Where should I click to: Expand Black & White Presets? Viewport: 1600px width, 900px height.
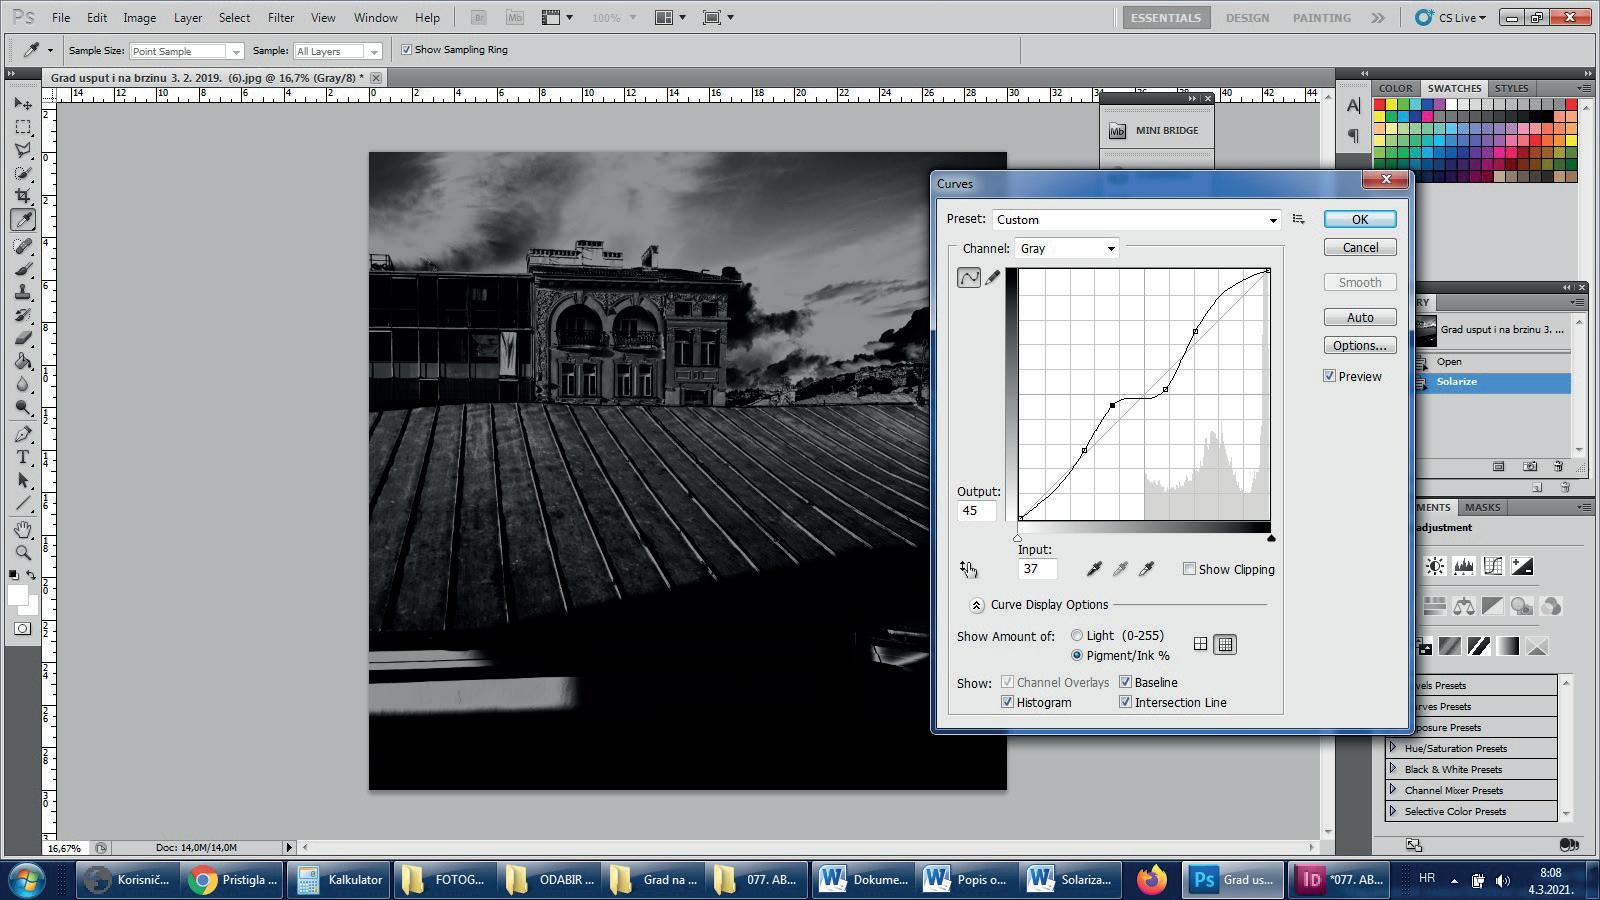tap(1392, 768)
